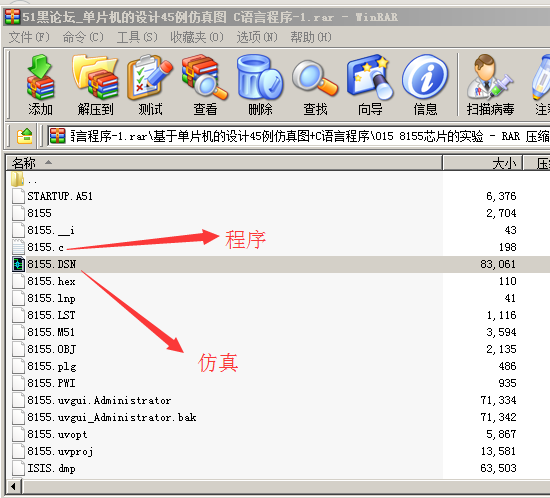550x498 pixels.
Task: Select the file named 8155
Action: click(39, 213)
